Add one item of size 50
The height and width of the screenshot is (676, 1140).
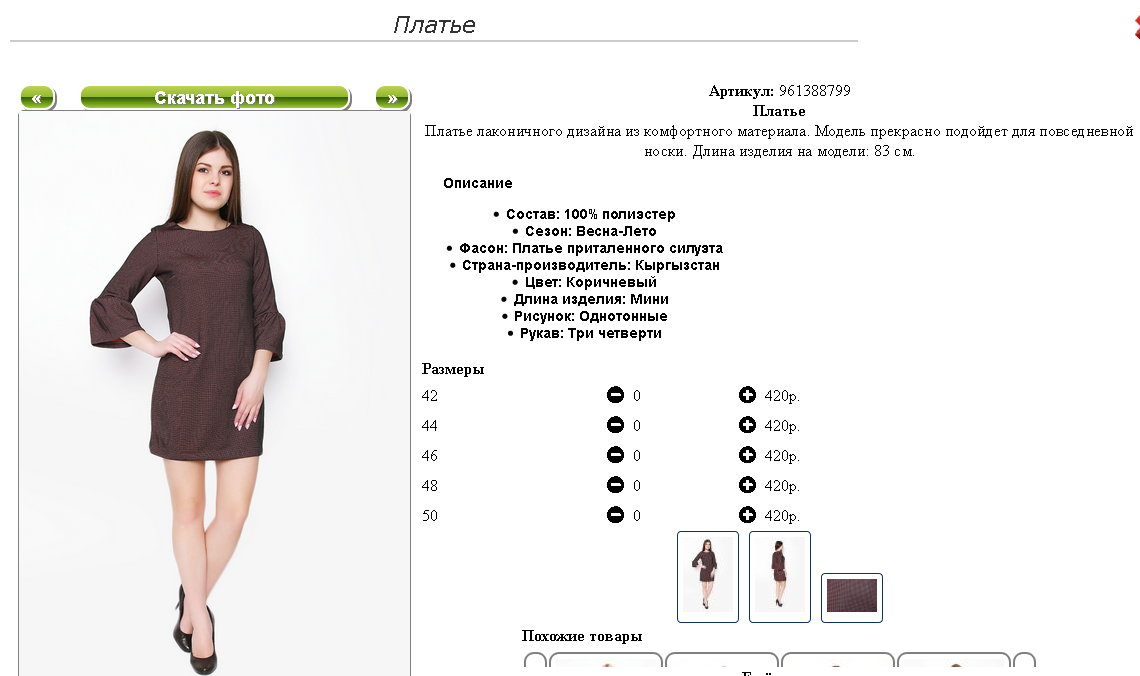[x=747, y=515]
